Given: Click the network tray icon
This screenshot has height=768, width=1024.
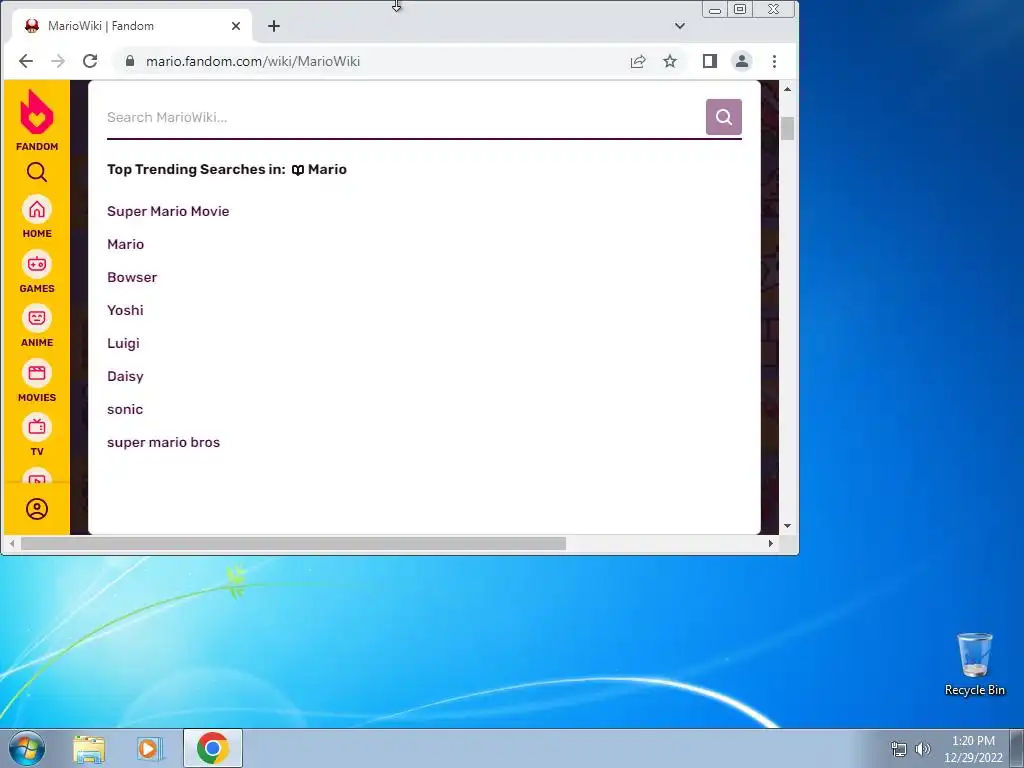Looking at the screenshot, I should (899, 749).
